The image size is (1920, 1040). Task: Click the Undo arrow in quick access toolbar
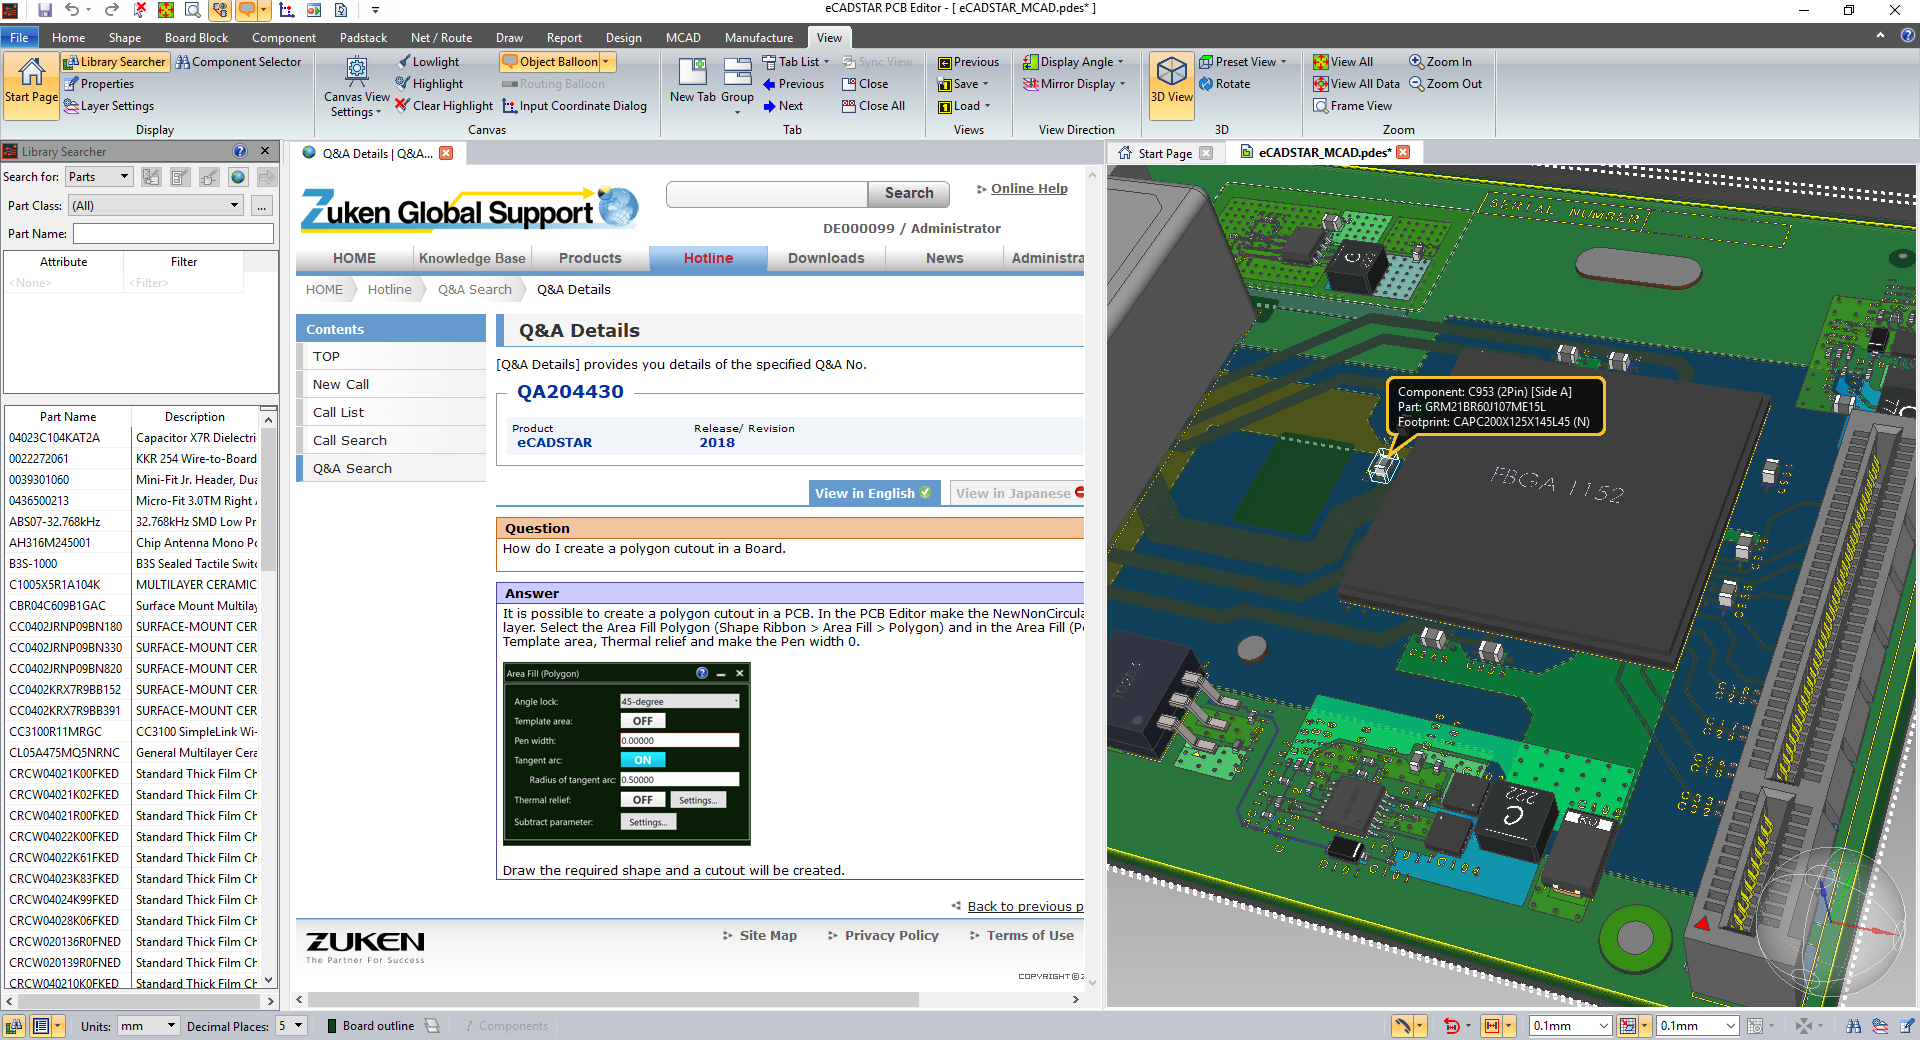pyautogui.click(x=72, y=10)
